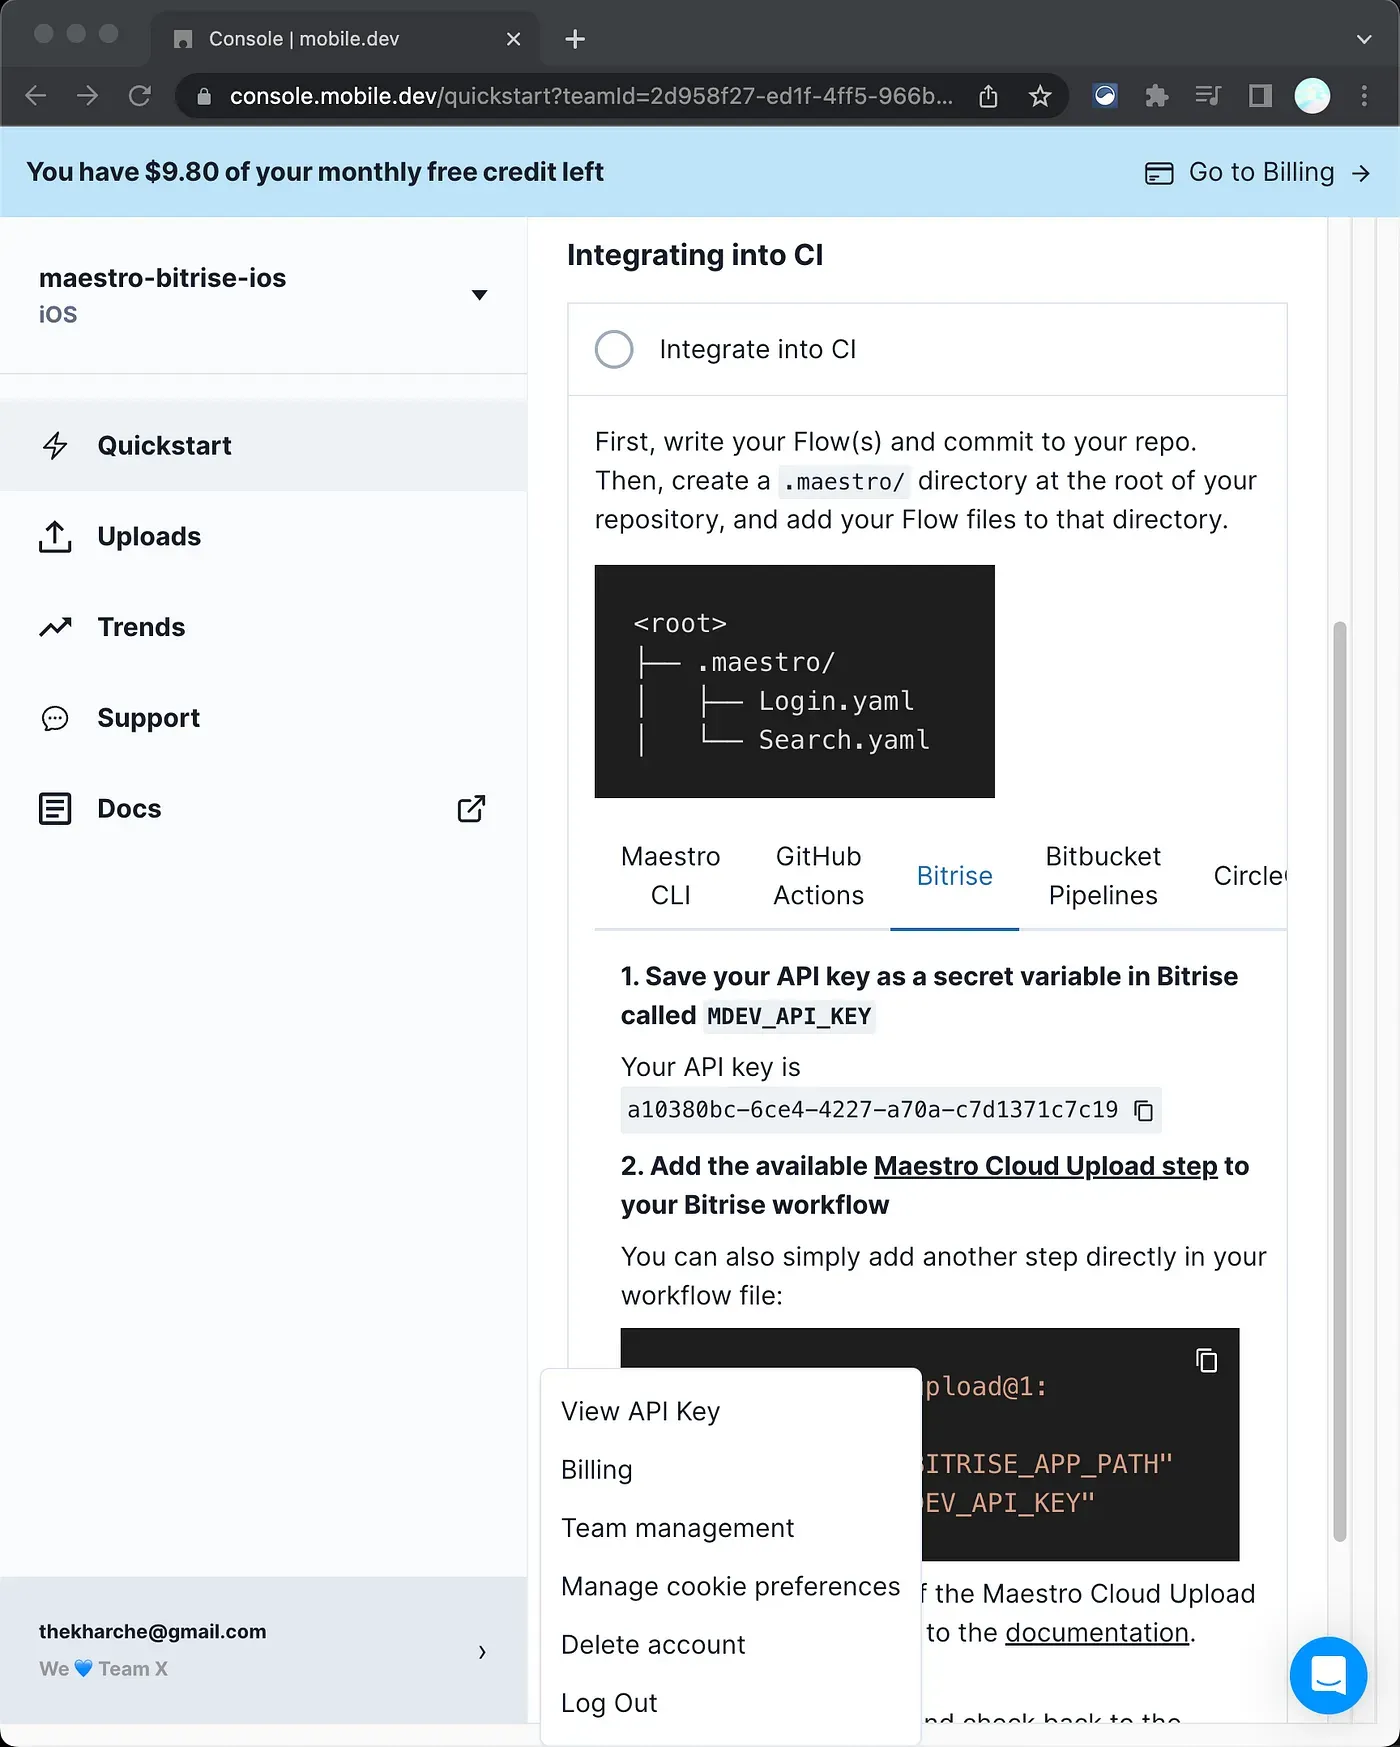Open browser extensions puzzle icon
The image size is (1400, 1747).
point(1156,96)
